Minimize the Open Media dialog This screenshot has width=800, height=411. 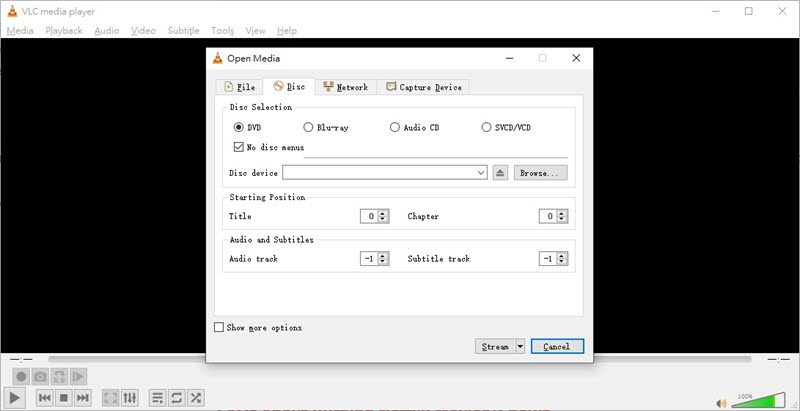[510, 58]
